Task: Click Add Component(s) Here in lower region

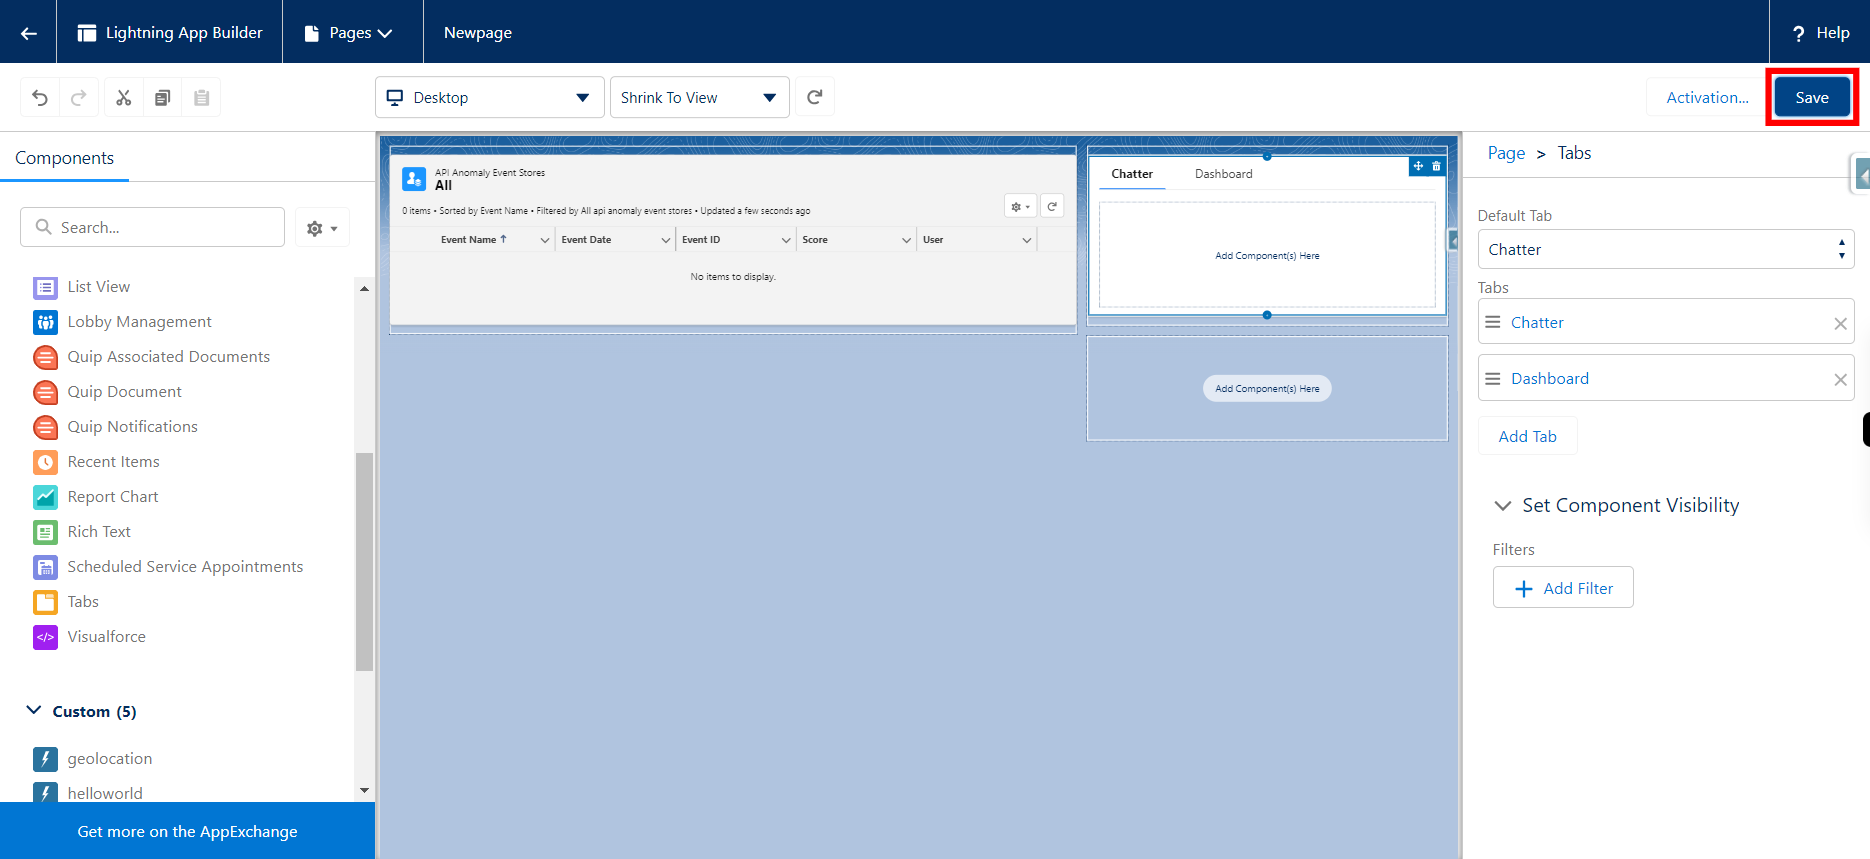Action: coord(1267,389)
